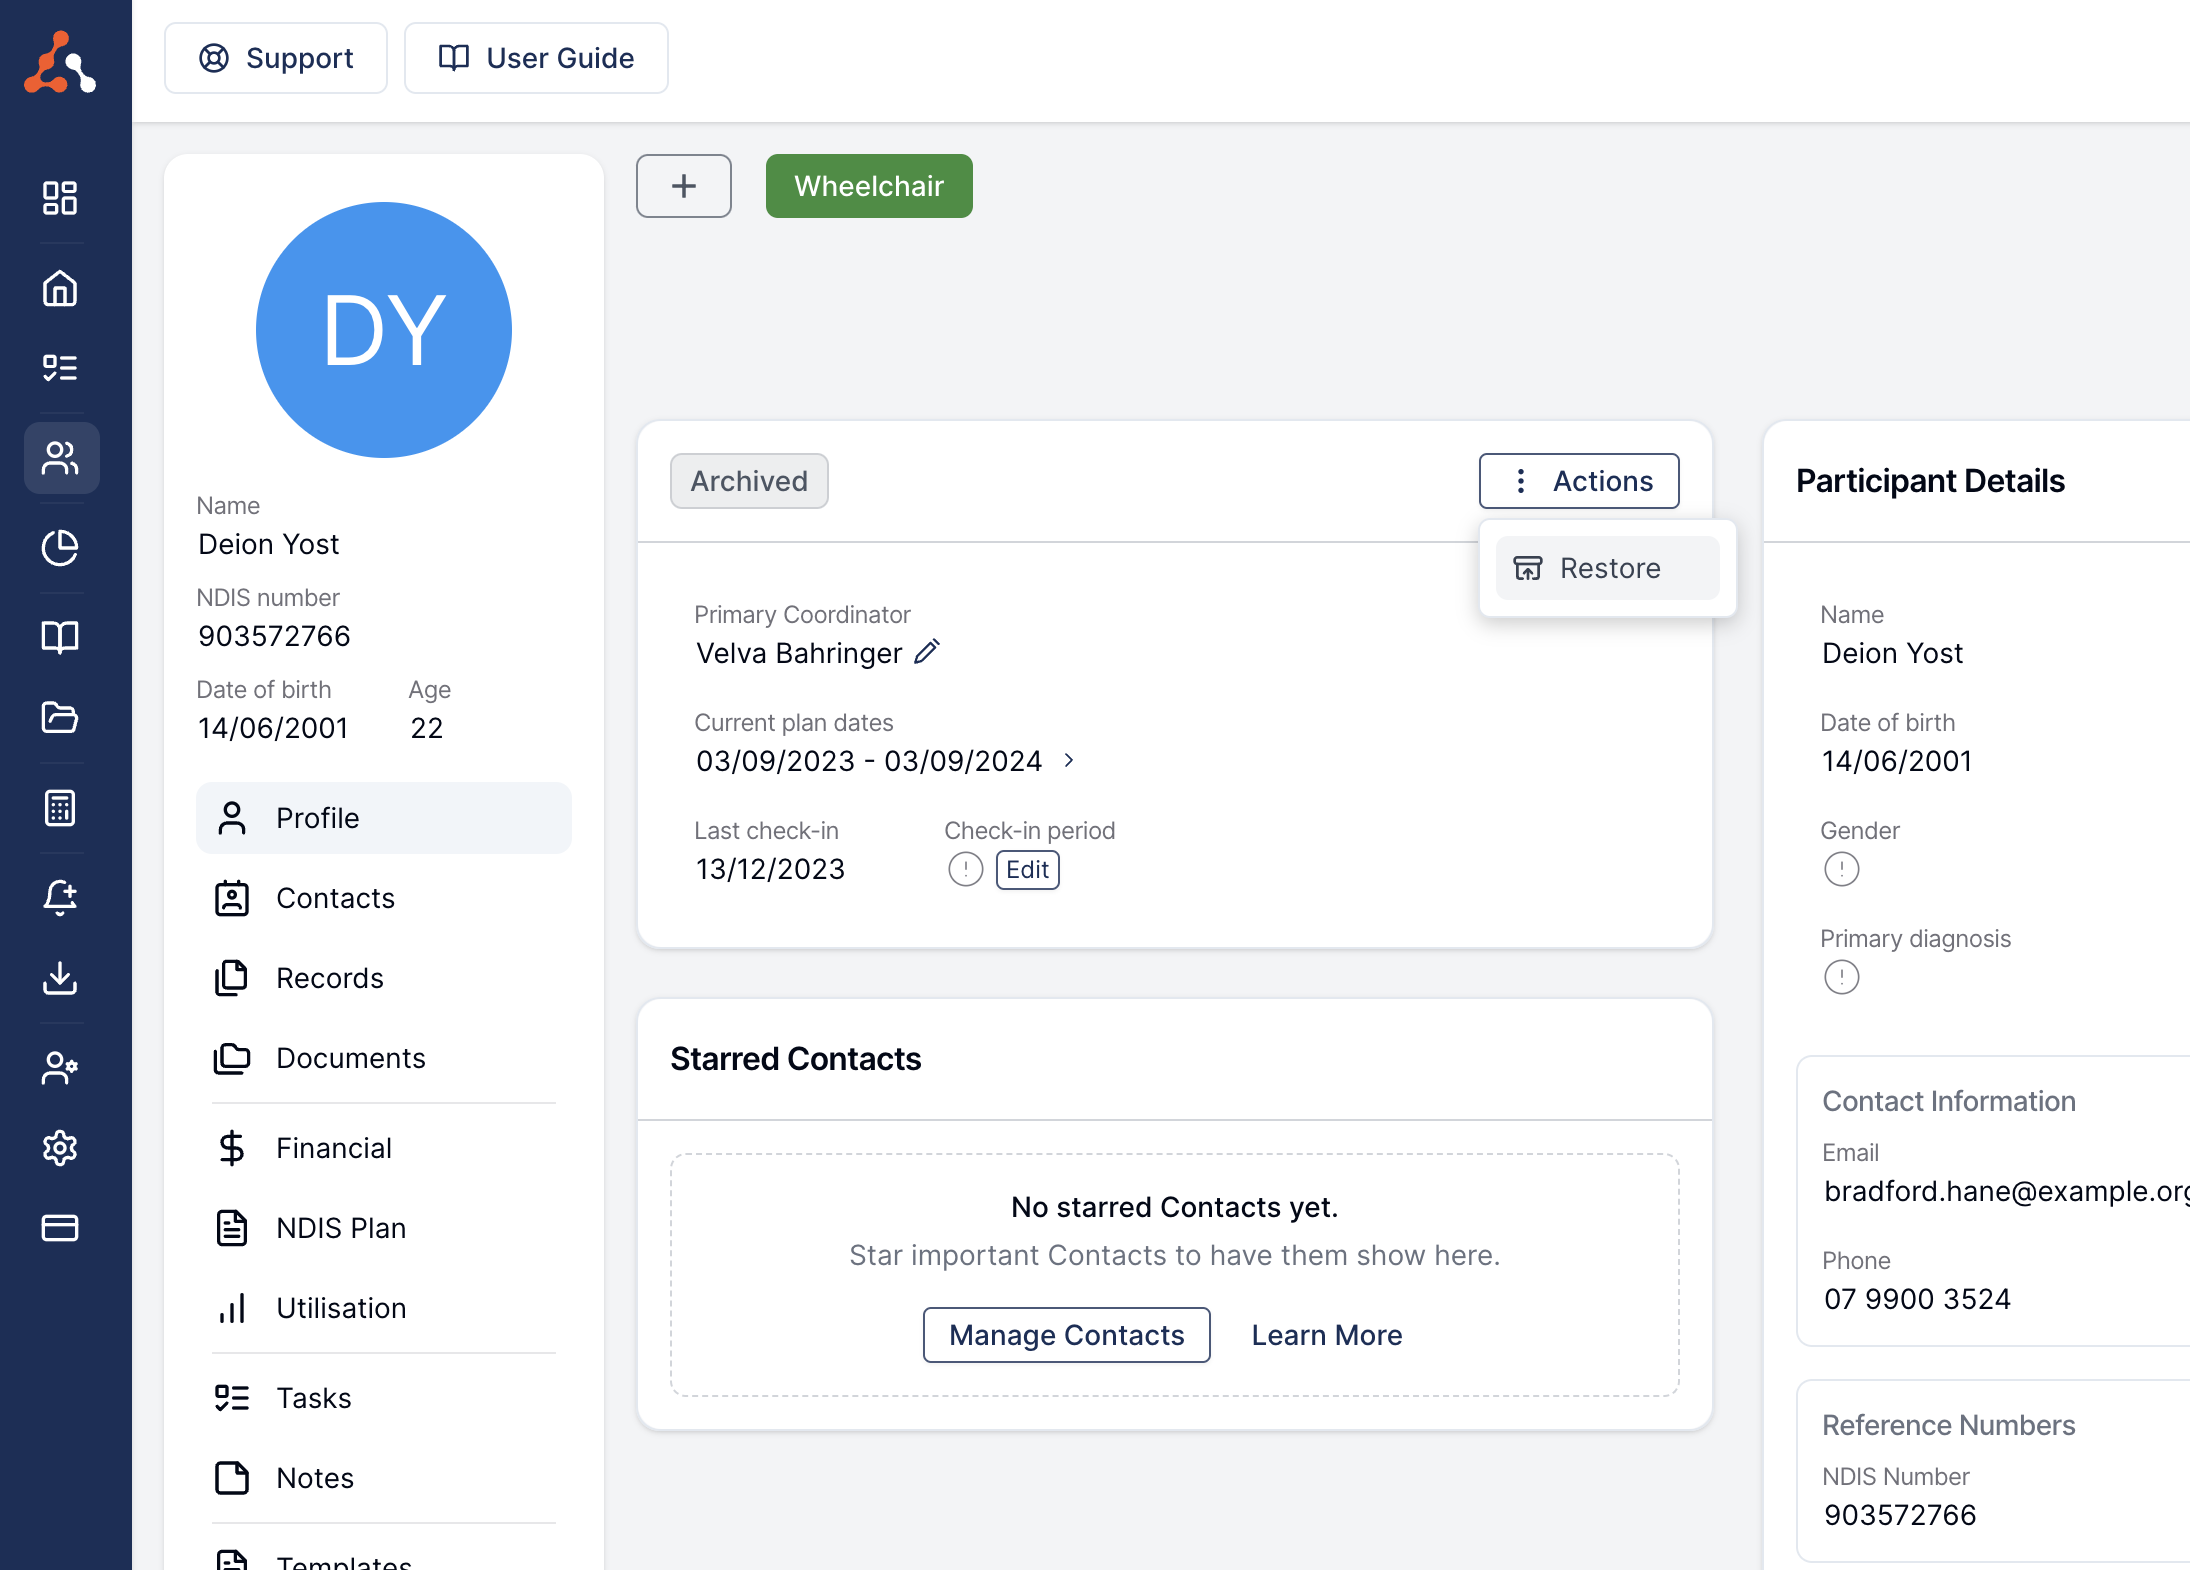Open notifications bell-plus sidebar icon
The height and width of the screenshot is (1570, 2190).
click(x=60, y=898)
